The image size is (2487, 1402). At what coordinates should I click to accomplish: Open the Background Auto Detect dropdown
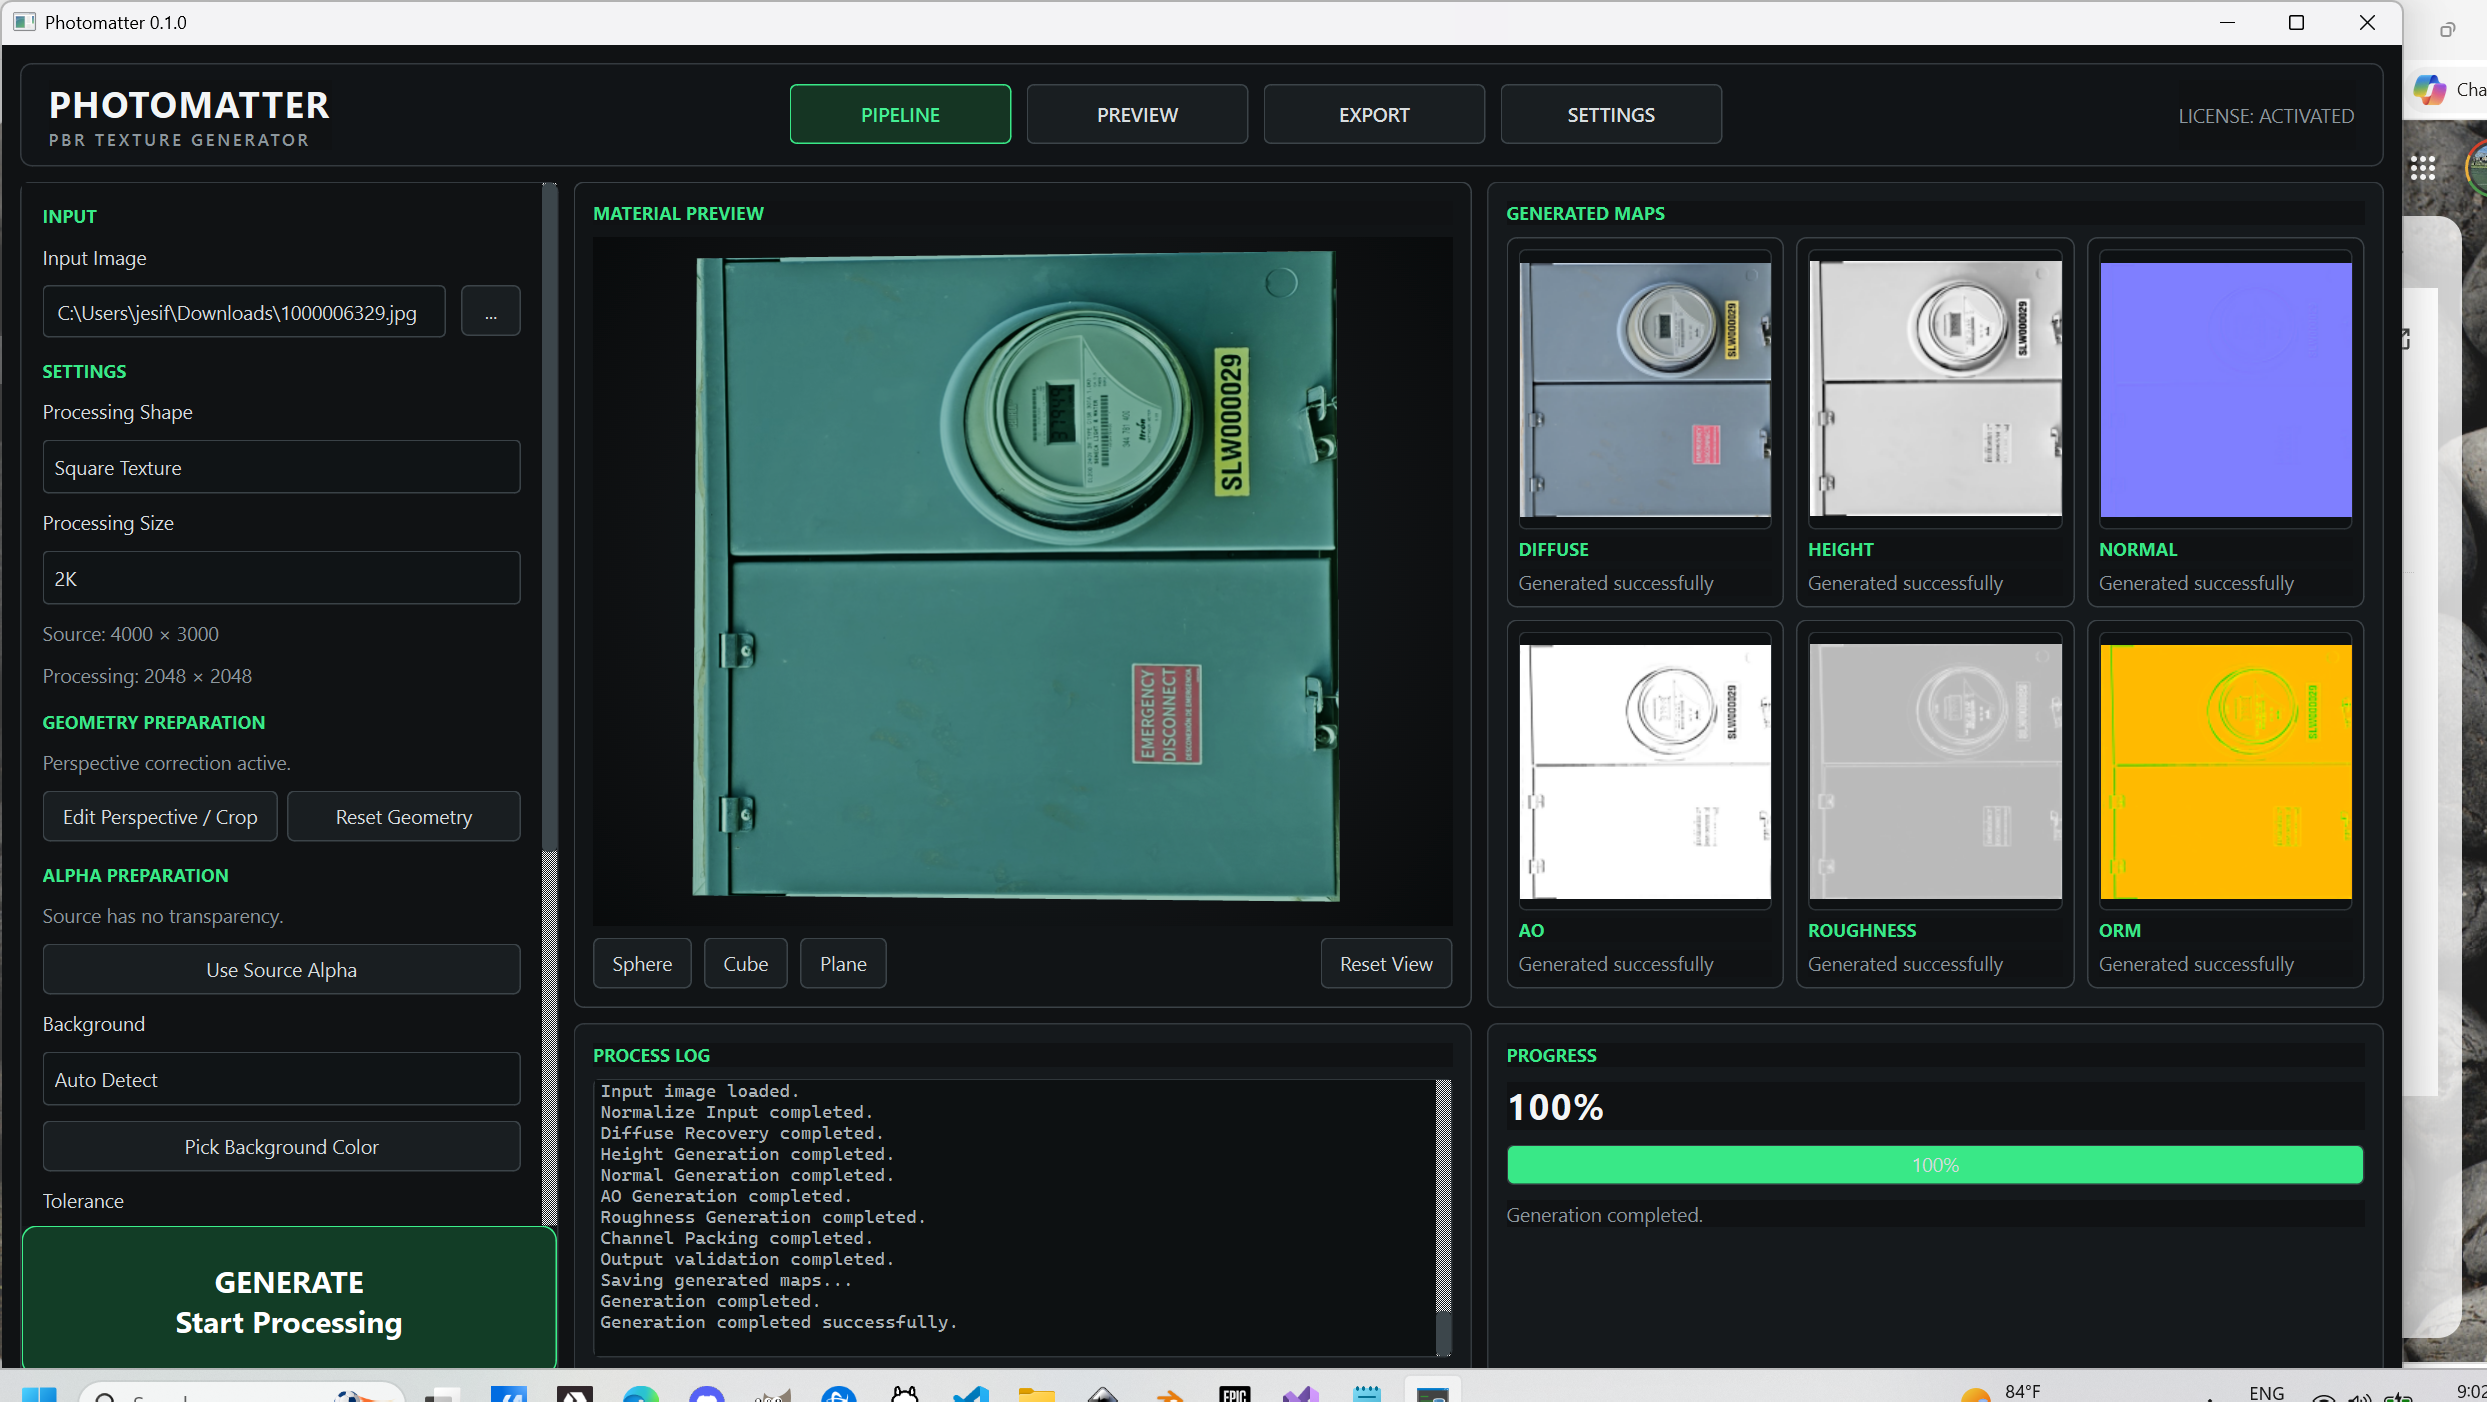tap(281, 1079)
